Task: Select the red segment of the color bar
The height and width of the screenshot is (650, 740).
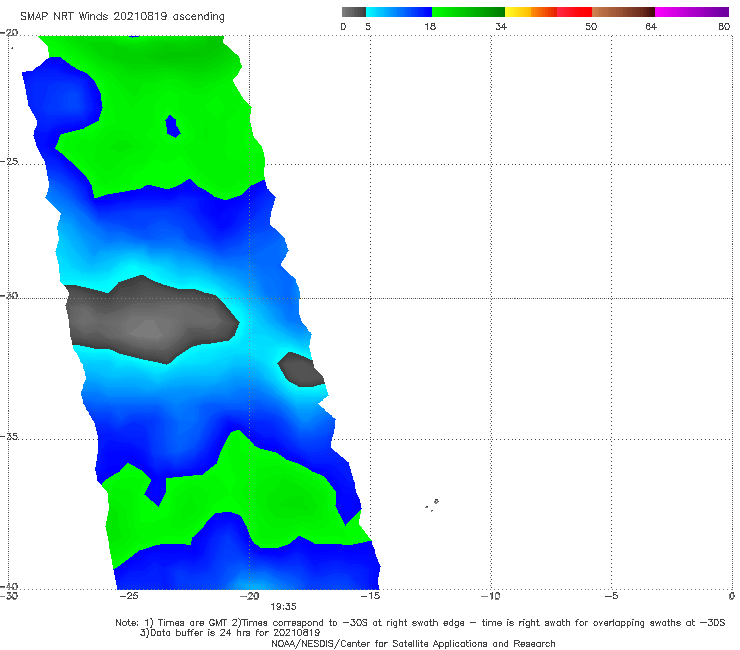Action: (574, 12)
